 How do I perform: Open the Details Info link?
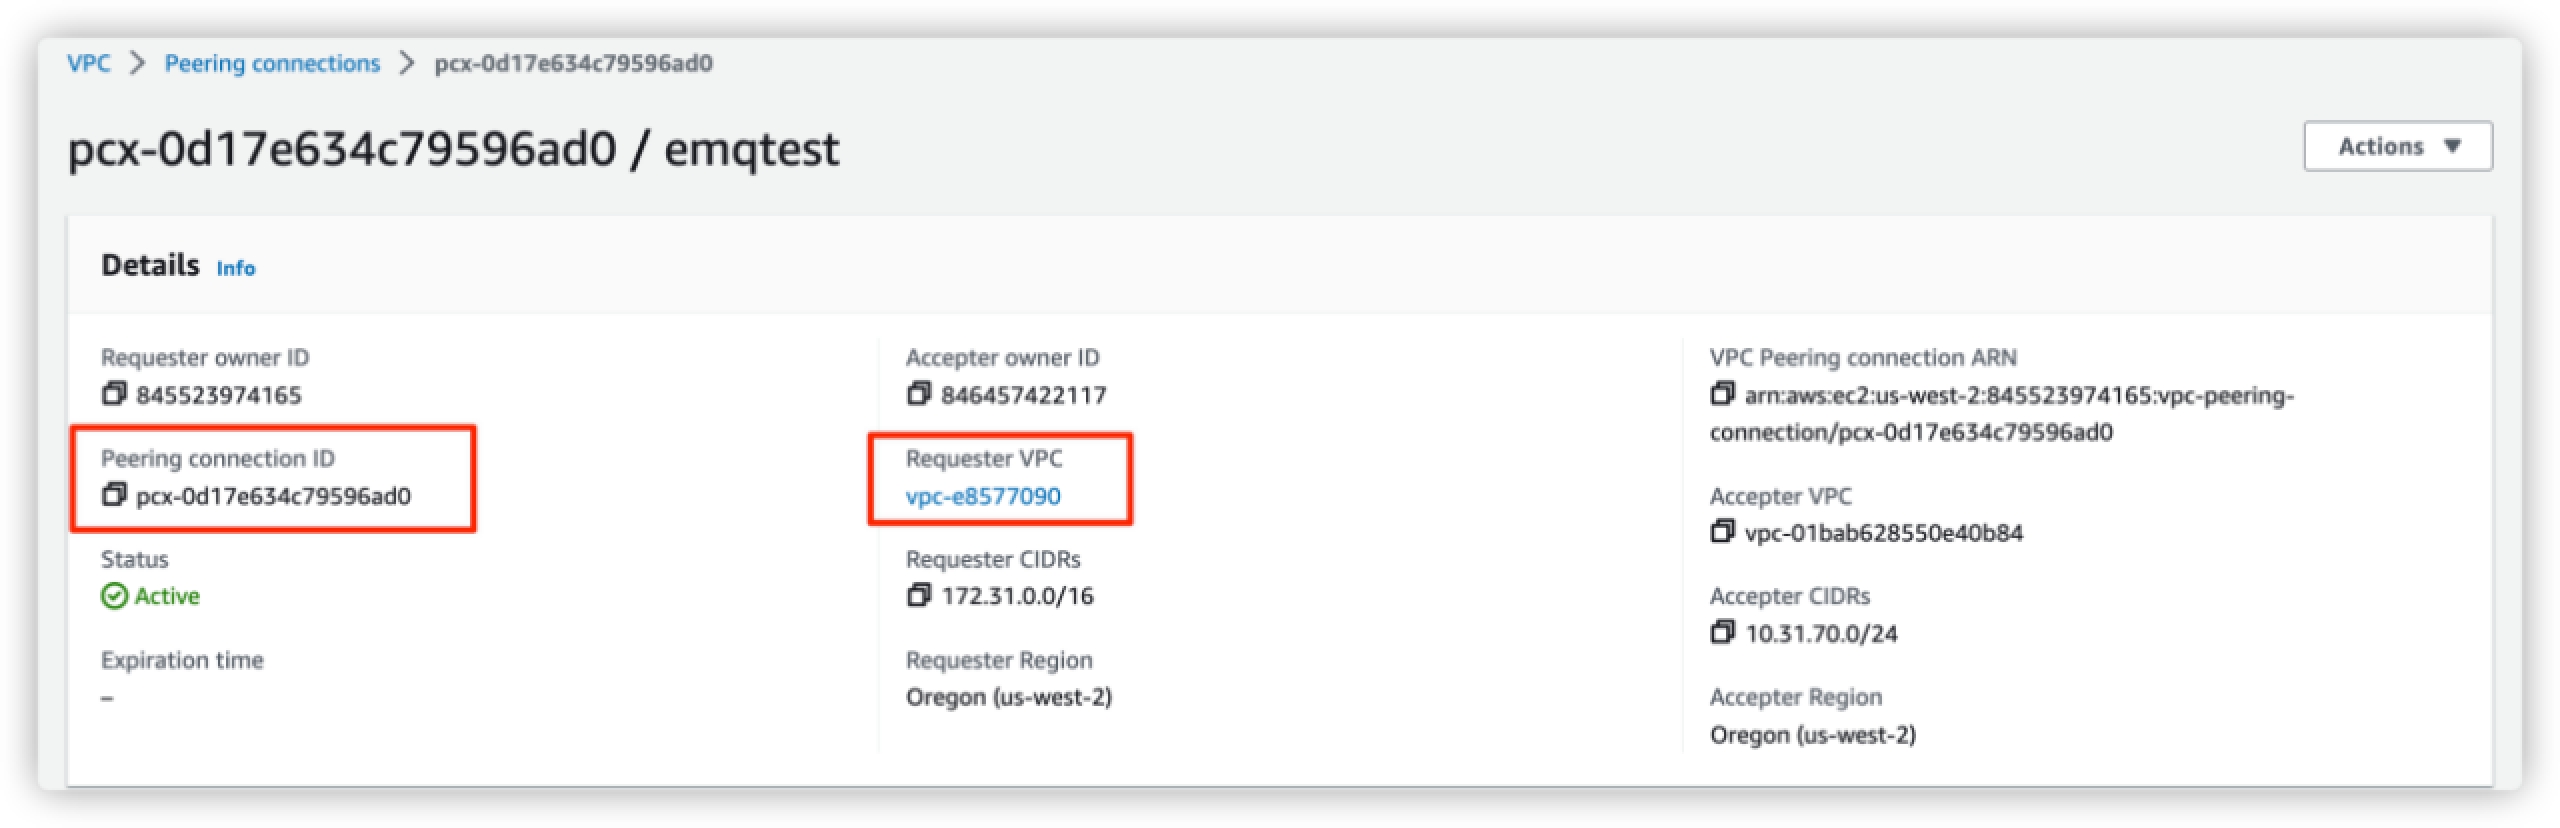tap(235, 268)
